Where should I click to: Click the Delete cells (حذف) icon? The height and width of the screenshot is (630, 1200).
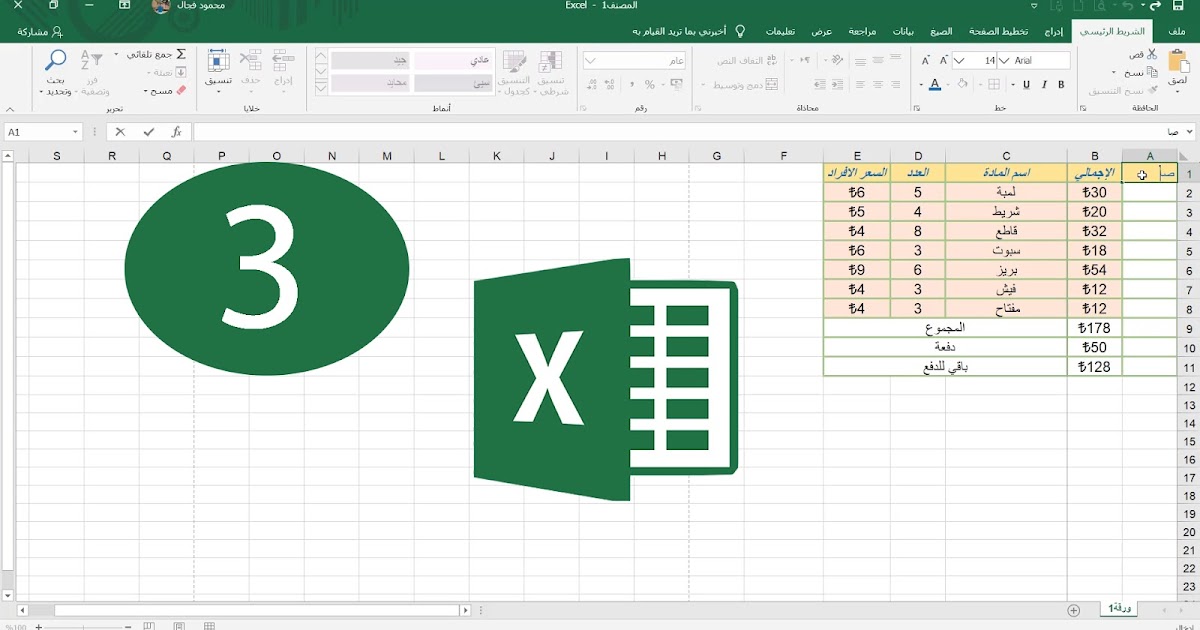250,60
